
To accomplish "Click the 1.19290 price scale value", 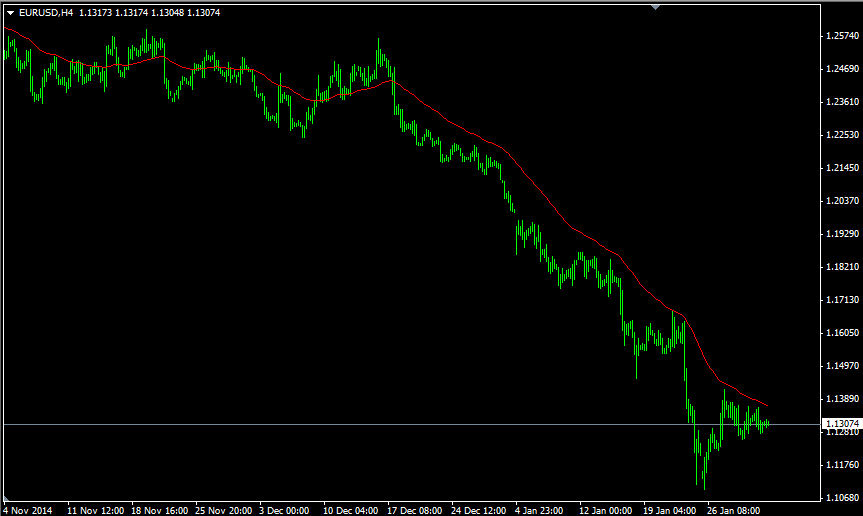I will (842, 234).
